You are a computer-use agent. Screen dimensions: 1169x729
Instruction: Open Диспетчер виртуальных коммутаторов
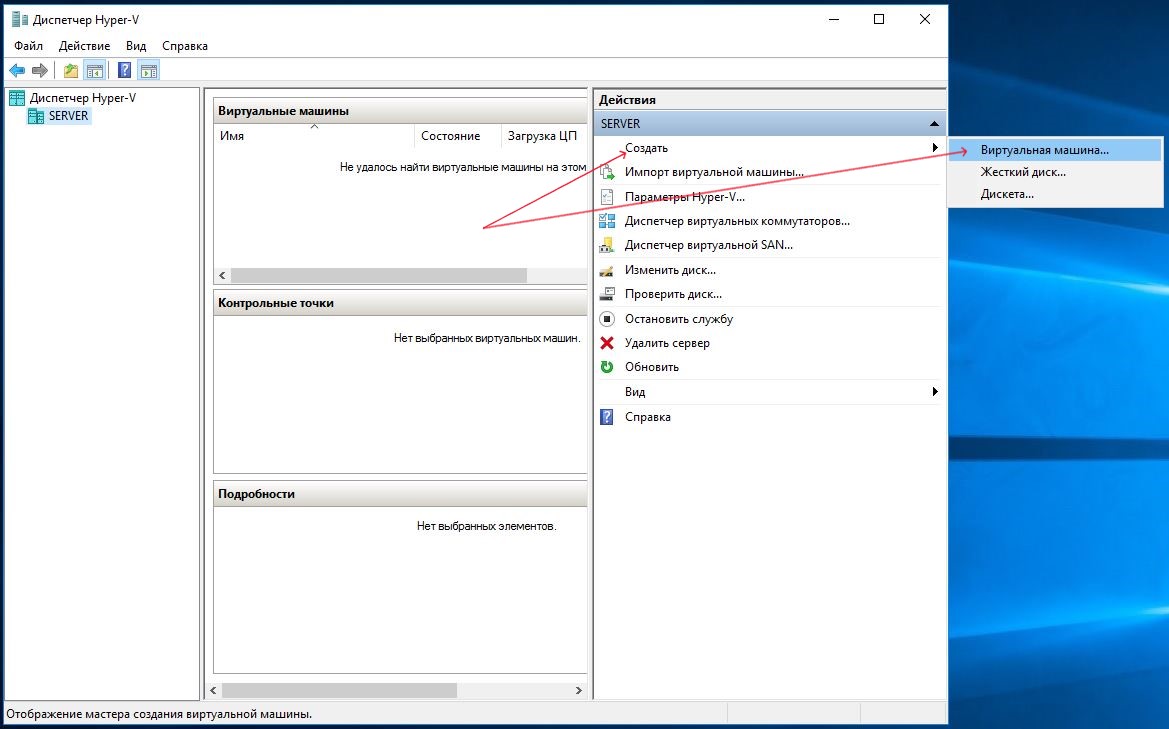click(x=736, y=221)
